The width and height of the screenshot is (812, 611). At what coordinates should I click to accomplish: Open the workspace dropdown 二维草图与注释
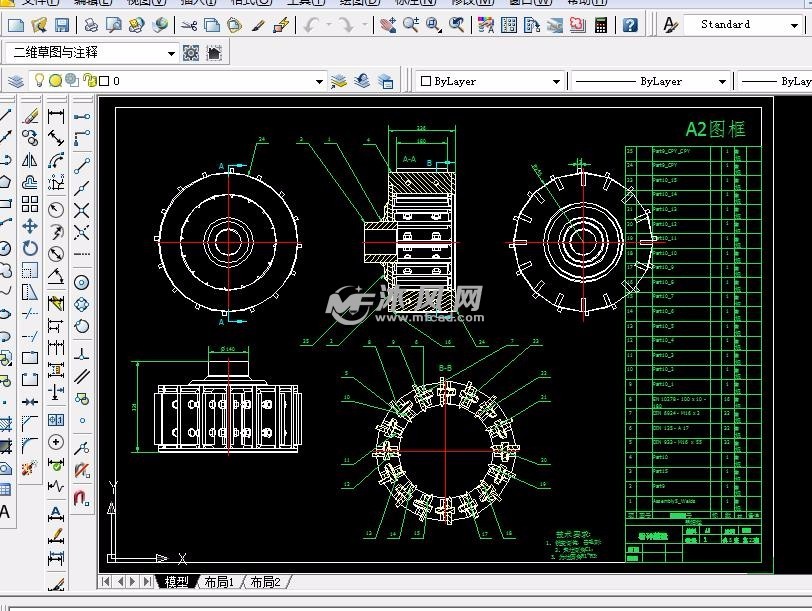point(171,53)
